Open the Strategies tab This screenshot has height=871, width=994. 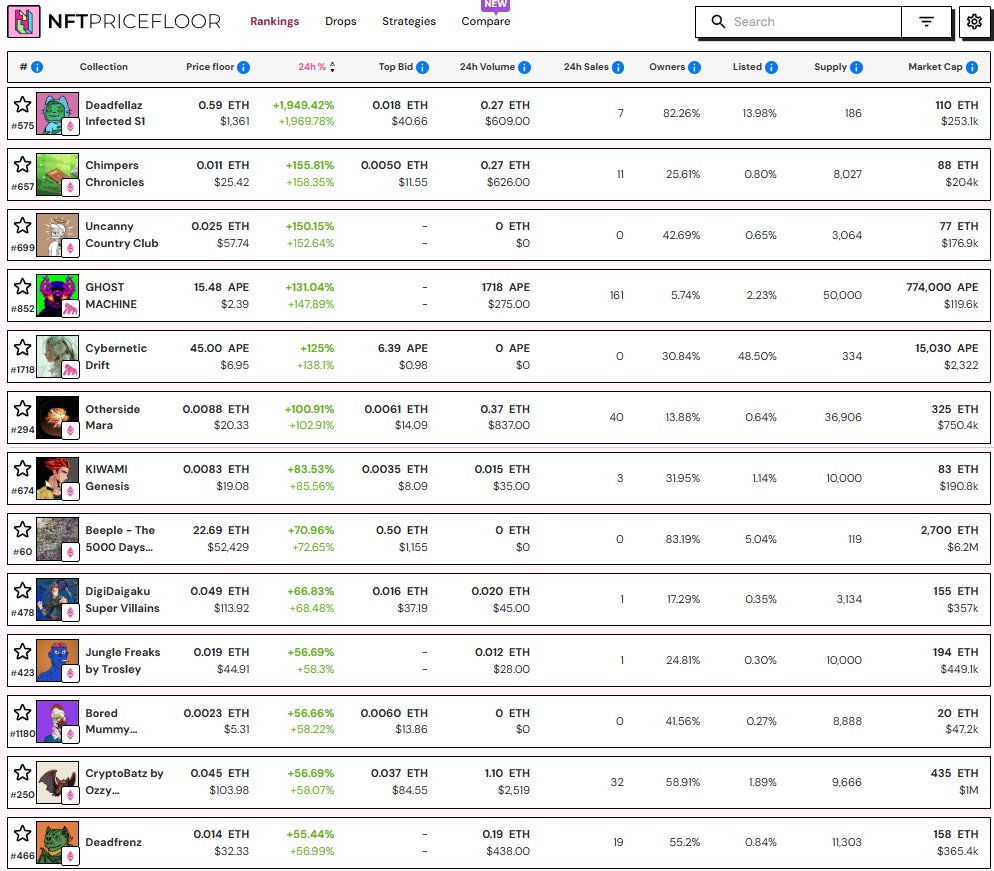pos(409,22)
